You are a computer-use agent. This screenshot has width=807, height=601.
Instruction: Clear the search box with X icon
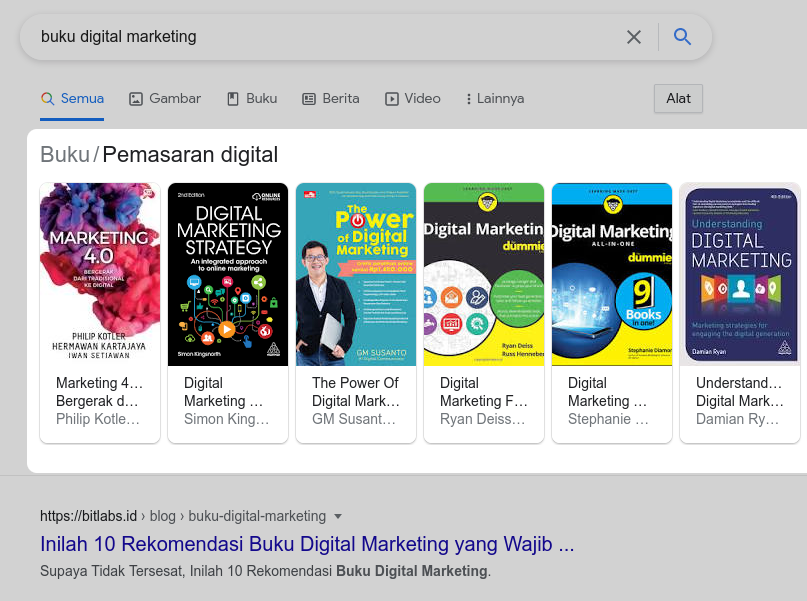tap(634, 37)
